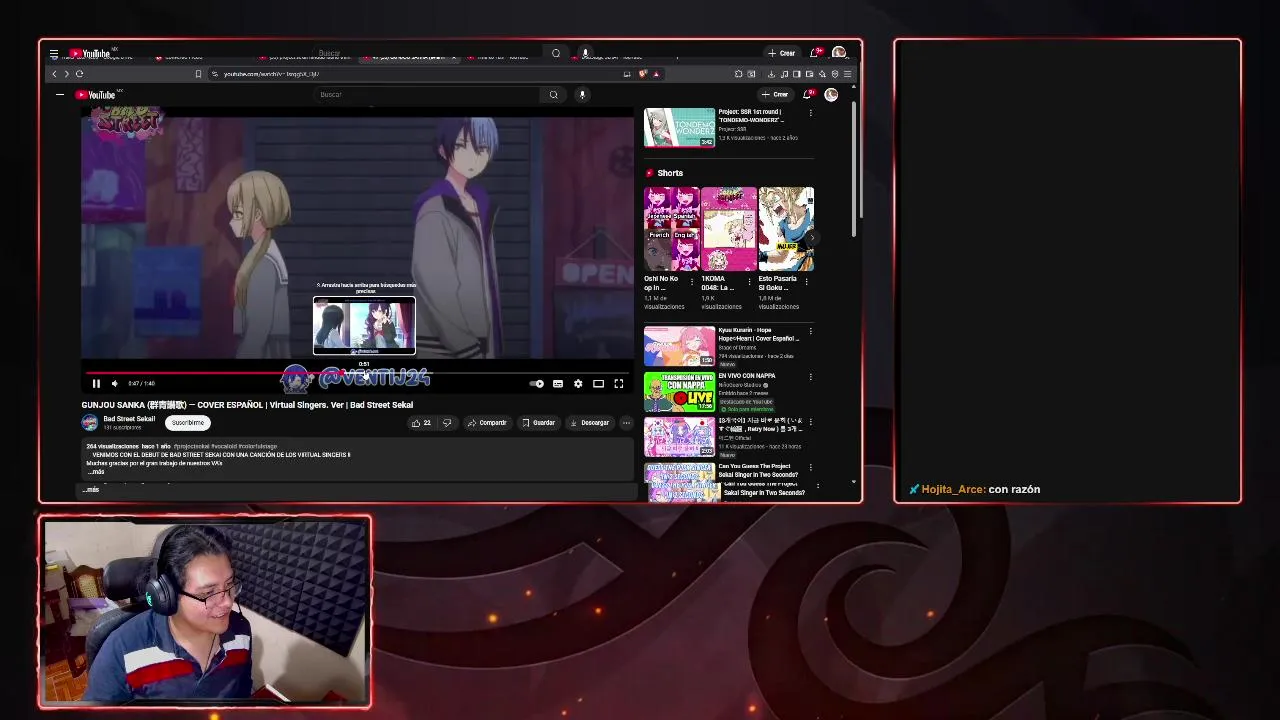Screen dimensions: 1280x720
Task: Open more actions menu beside Descargar
Action: (626, 423)
